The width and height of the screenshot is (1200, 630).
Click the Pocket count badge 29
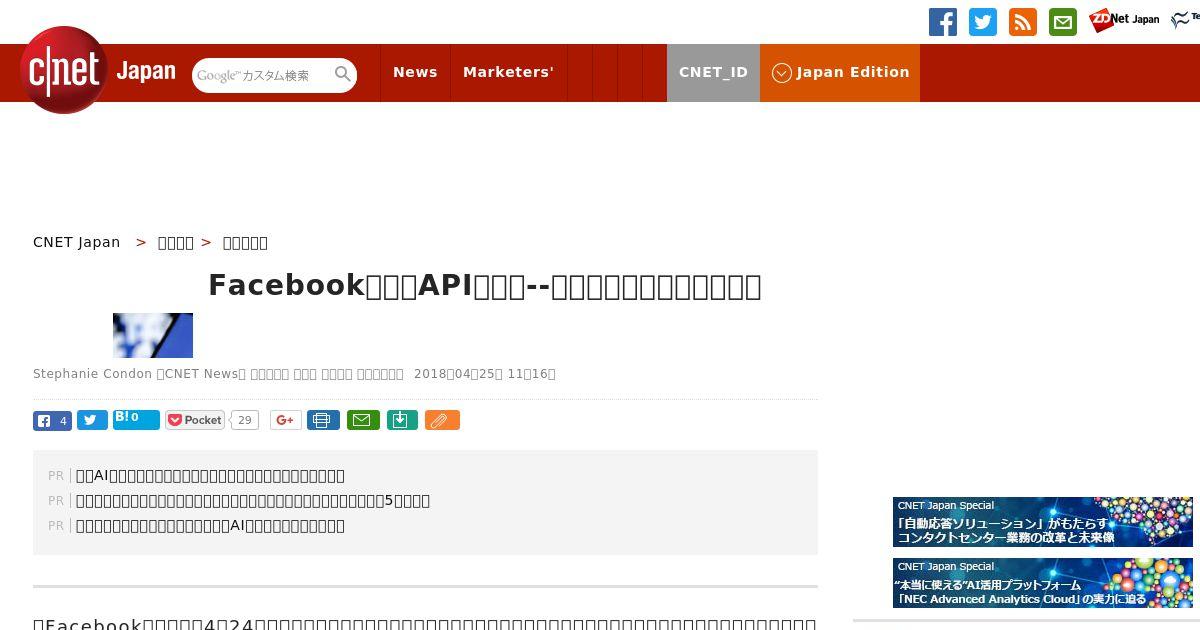244,420
